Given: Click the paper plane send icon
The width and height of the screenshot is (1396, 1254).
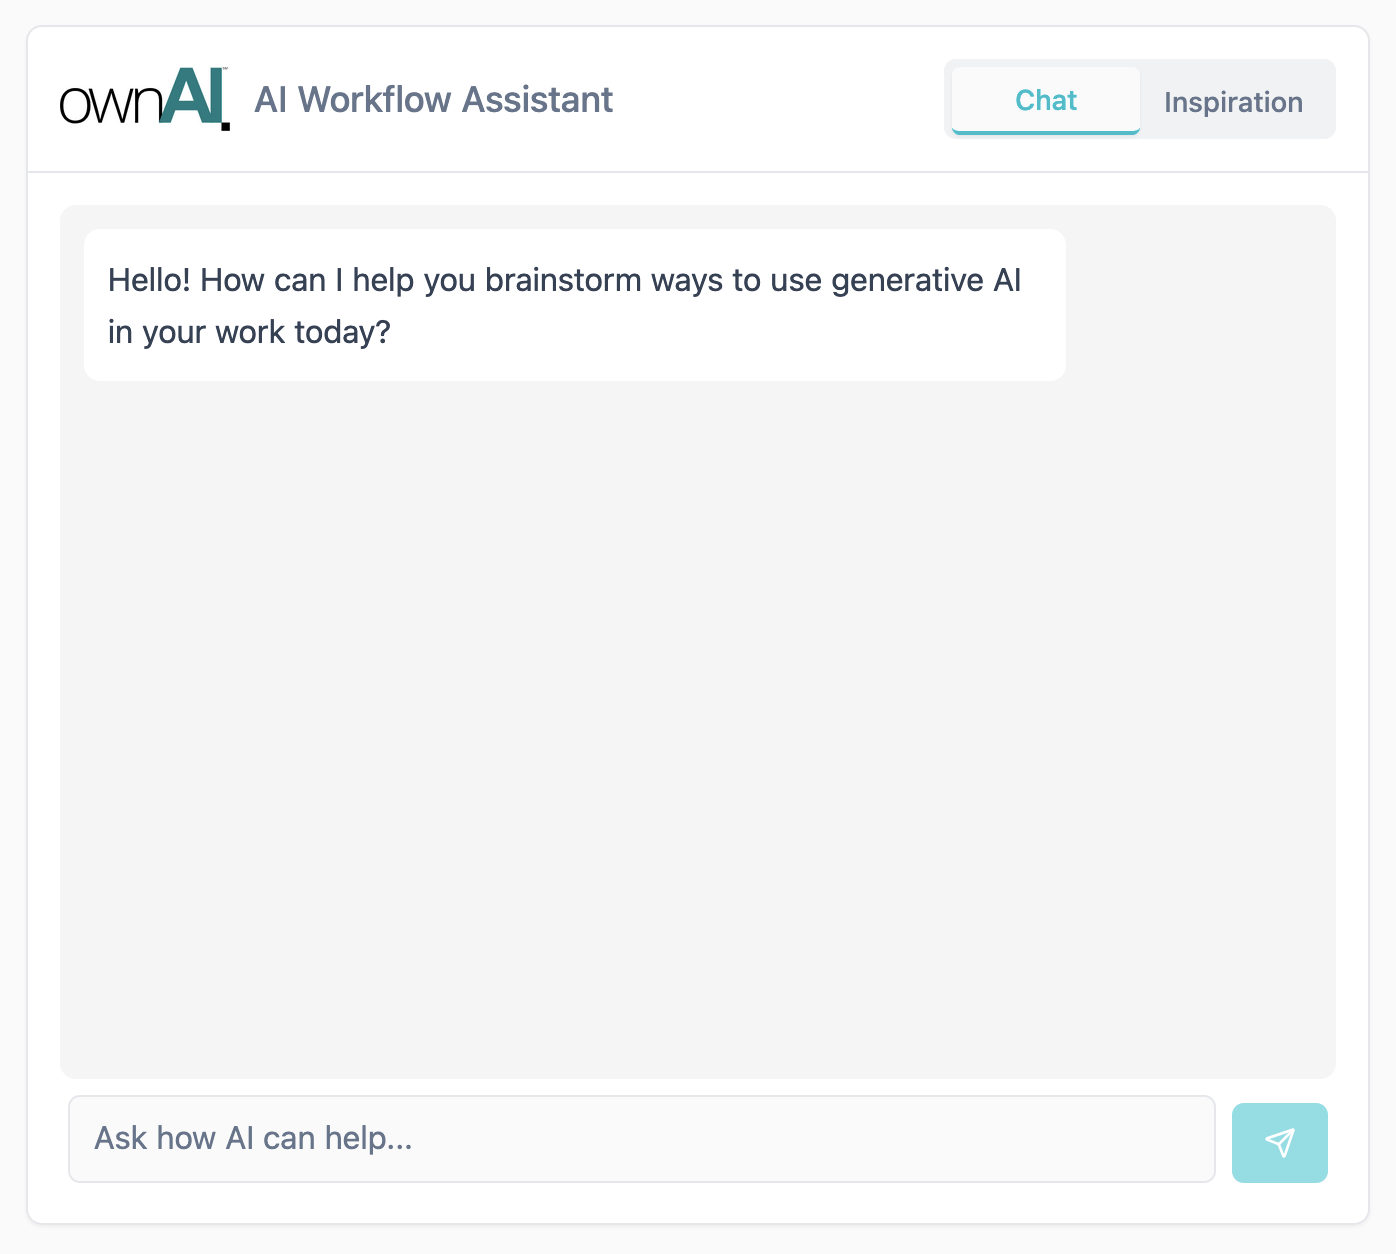Looking at the screenshot, I should (x=1280, y=1143).
